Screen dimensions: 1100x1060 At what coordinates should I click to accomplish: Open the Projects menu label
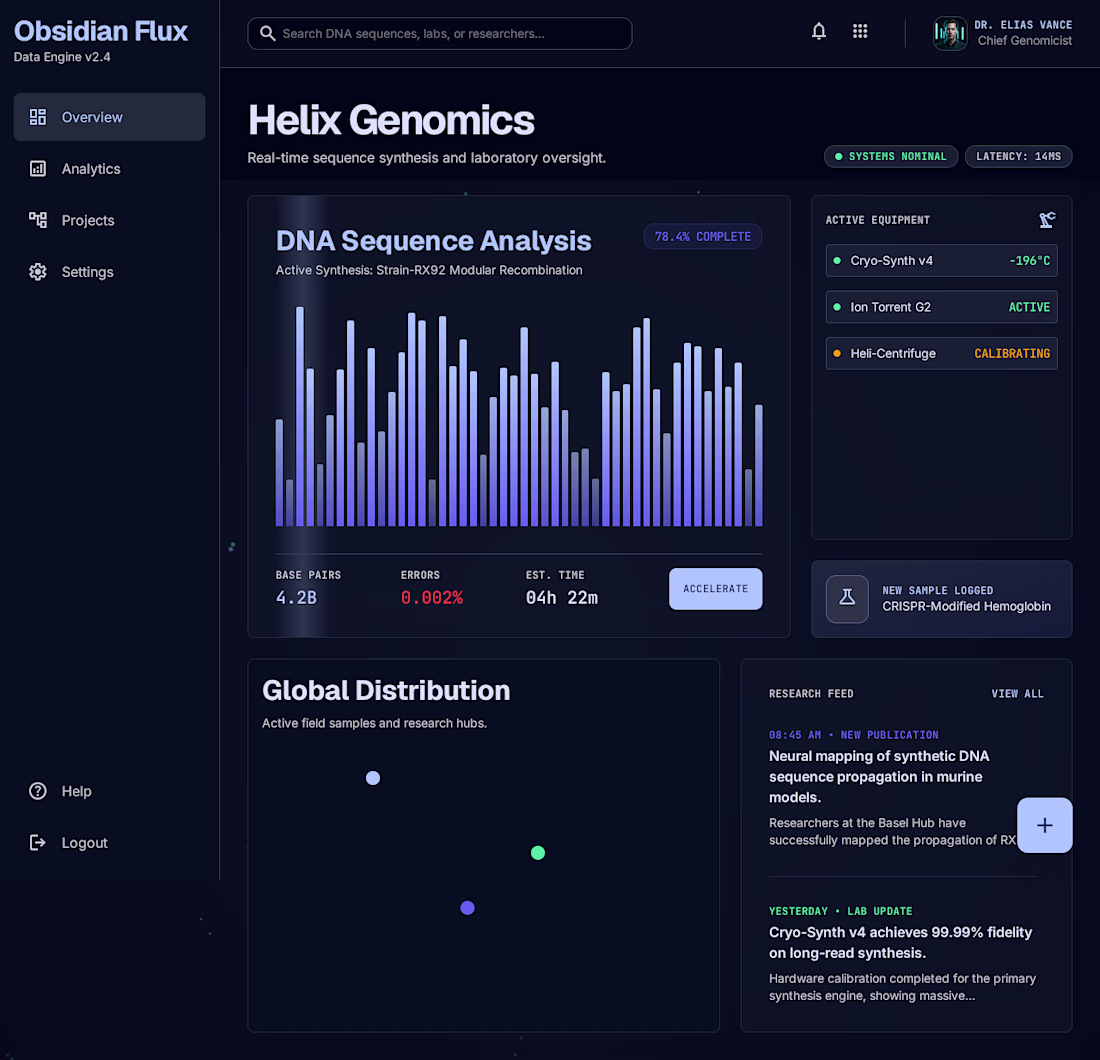pos(88,220)
